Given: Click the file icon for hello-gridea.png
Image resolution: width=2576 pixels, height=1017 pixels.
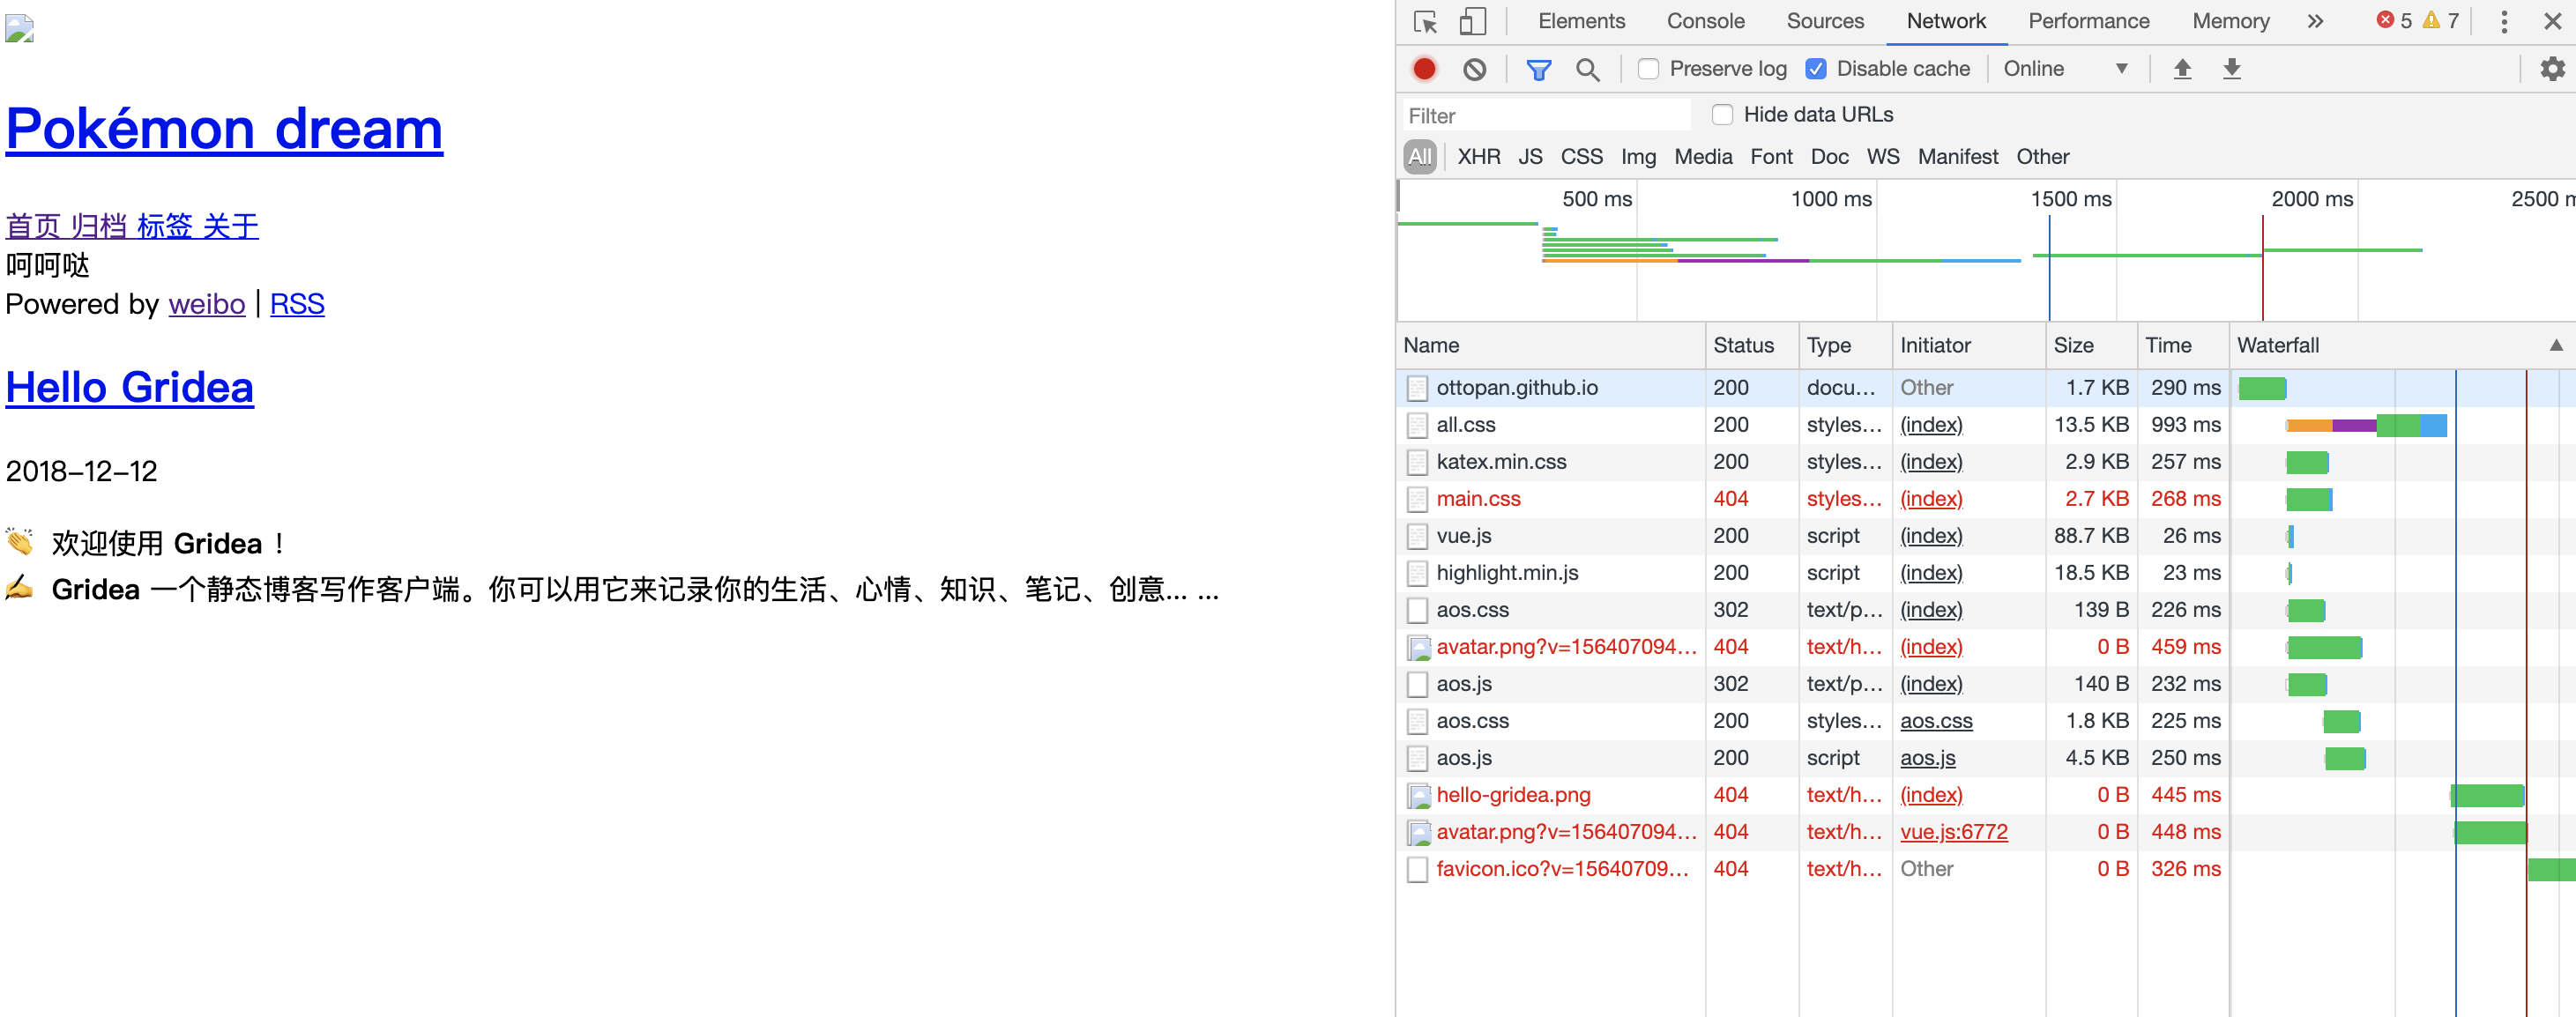Looking at the screenshot, I should click(1418, 796).
